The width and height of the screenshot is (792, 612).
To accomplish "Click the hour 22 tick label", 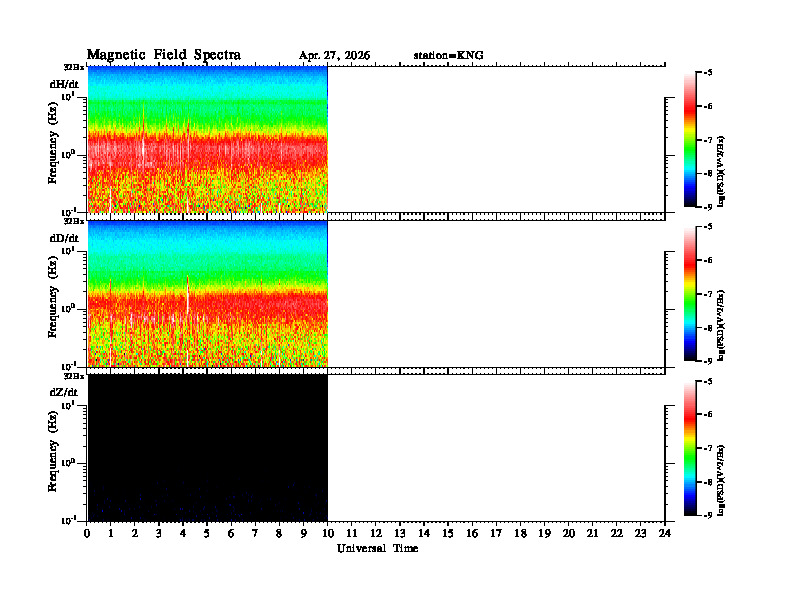I will [617, 534].
